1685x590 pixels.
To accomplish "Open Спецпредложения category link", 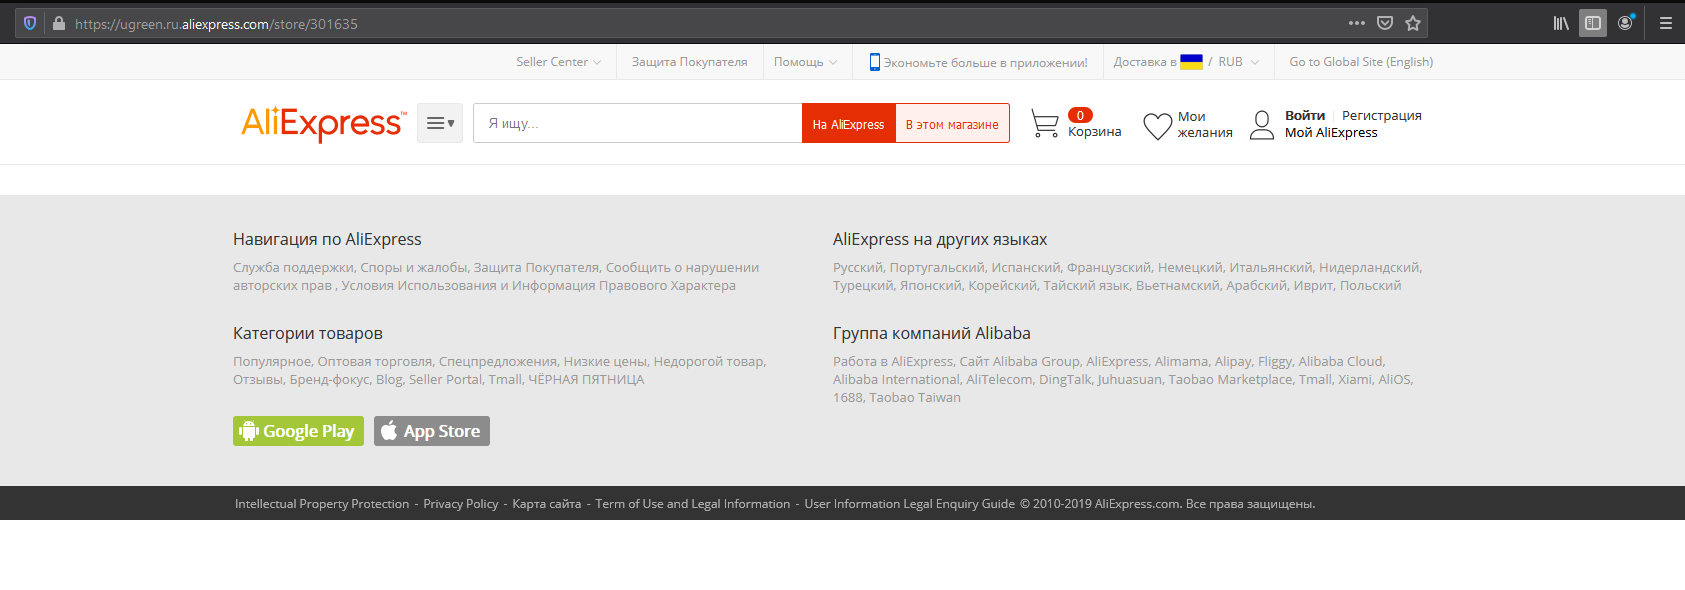I will pos(498,362).
